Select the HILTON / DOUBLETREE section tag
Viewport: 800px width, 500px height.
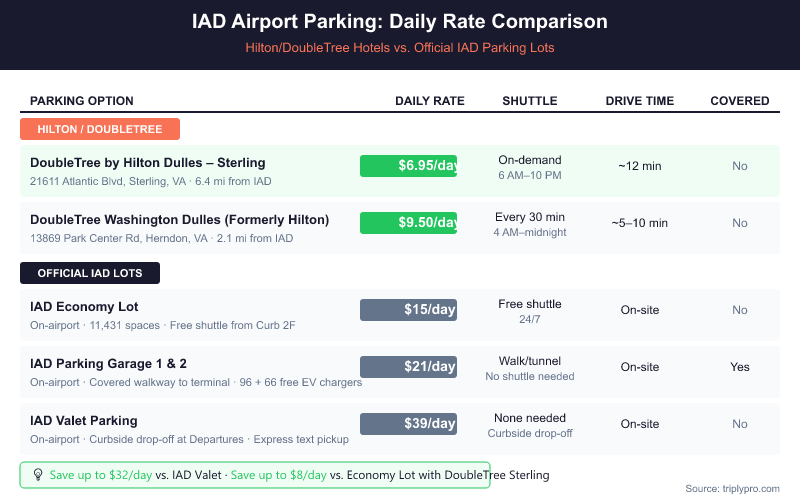[x=99, y=129]
